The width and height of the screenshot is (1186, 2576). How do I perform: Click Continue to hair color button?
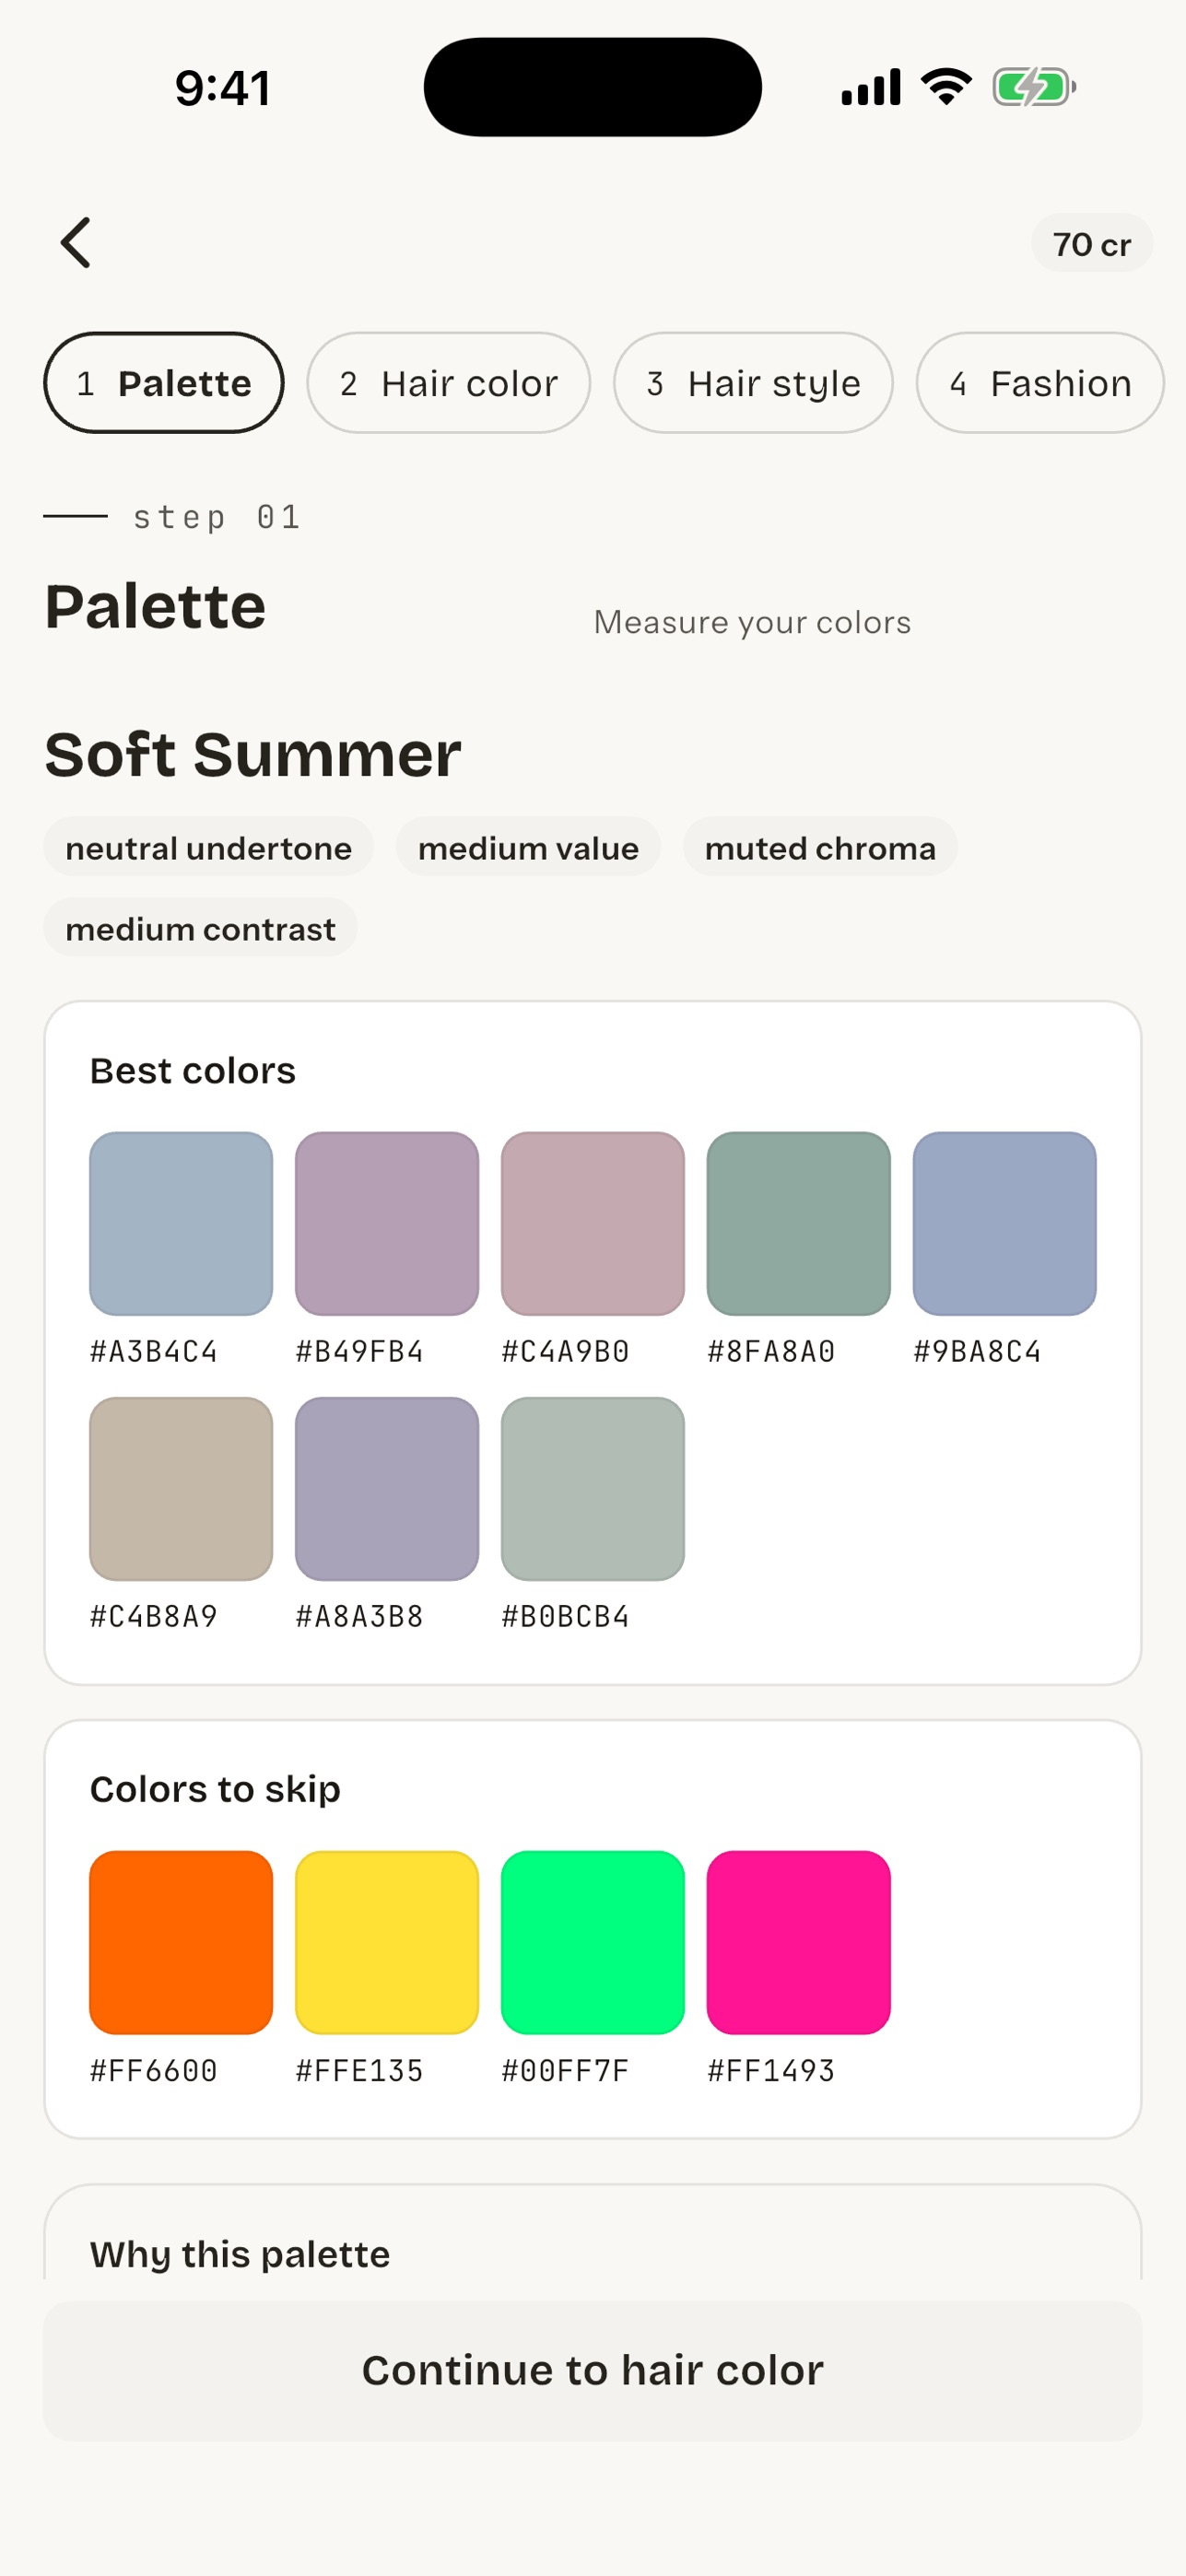click(x=593, y=2371)
